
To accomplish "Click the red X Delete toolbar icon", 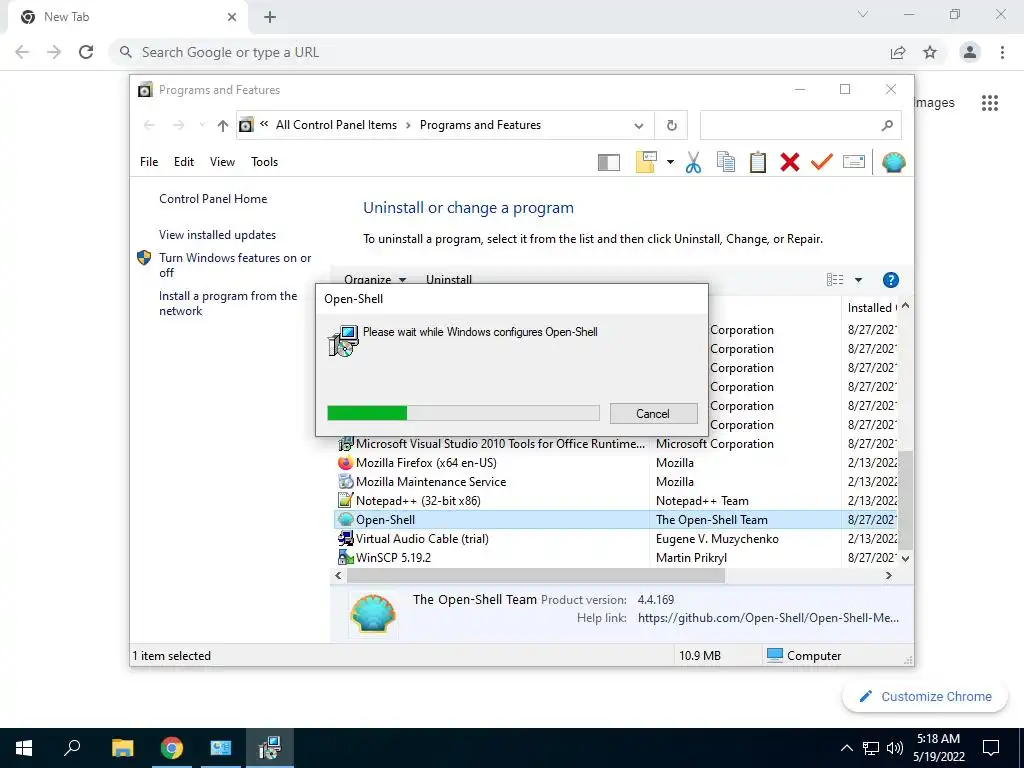I will 790,162.
